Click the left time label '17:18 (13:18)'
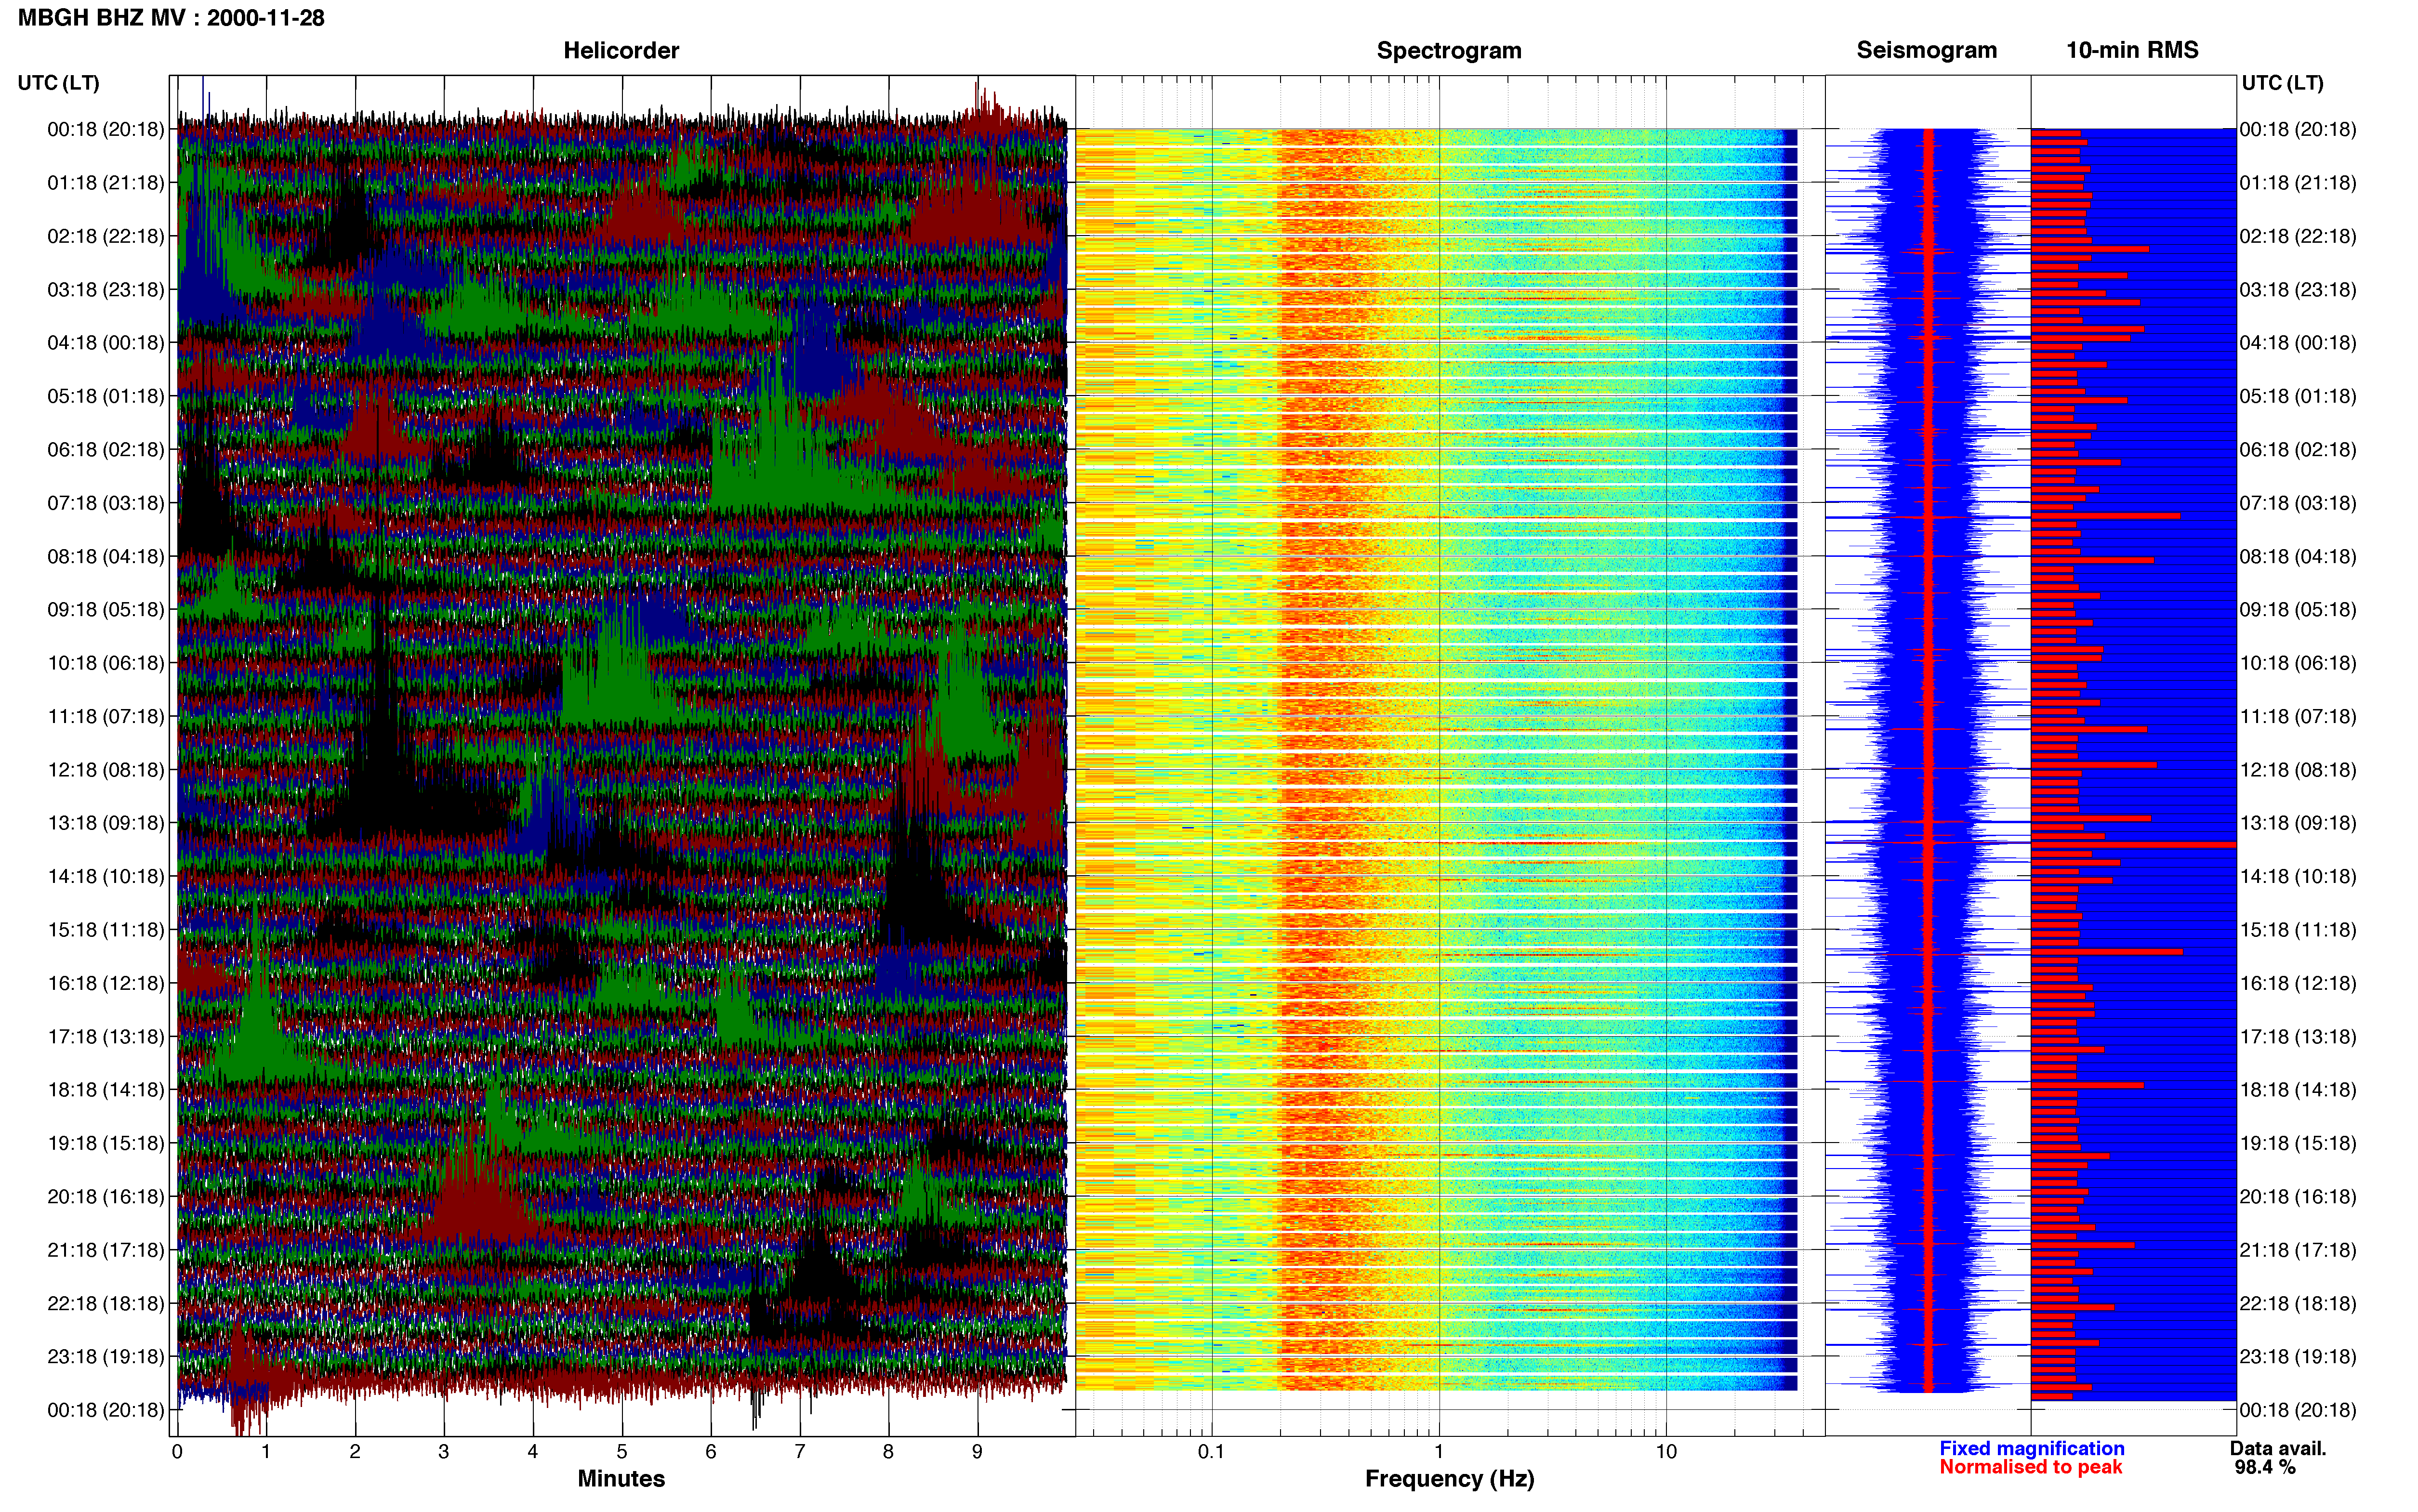 coord(106,1037)
